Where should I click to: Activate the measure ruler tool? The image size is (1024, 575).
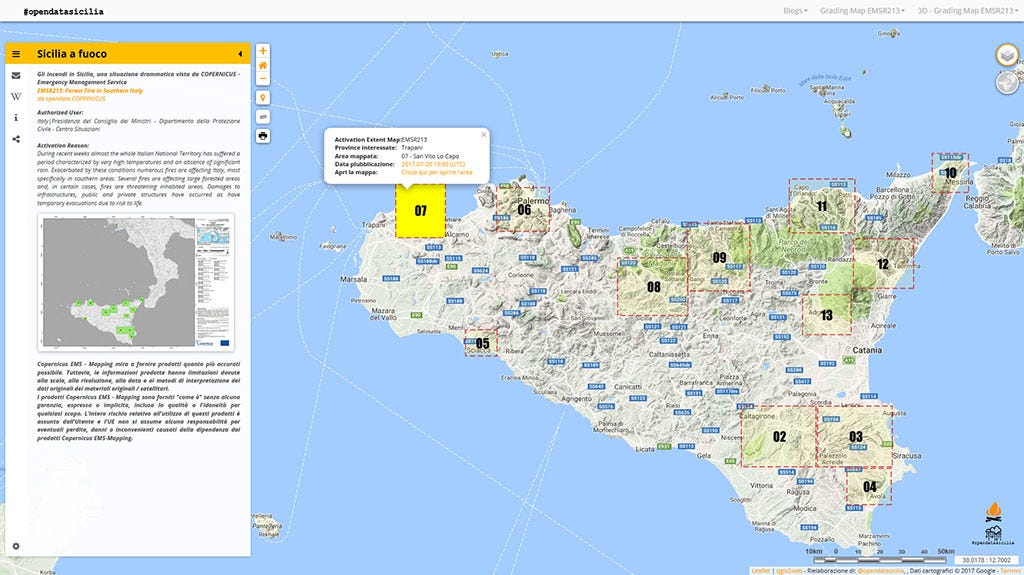click(x=263, y=117)
